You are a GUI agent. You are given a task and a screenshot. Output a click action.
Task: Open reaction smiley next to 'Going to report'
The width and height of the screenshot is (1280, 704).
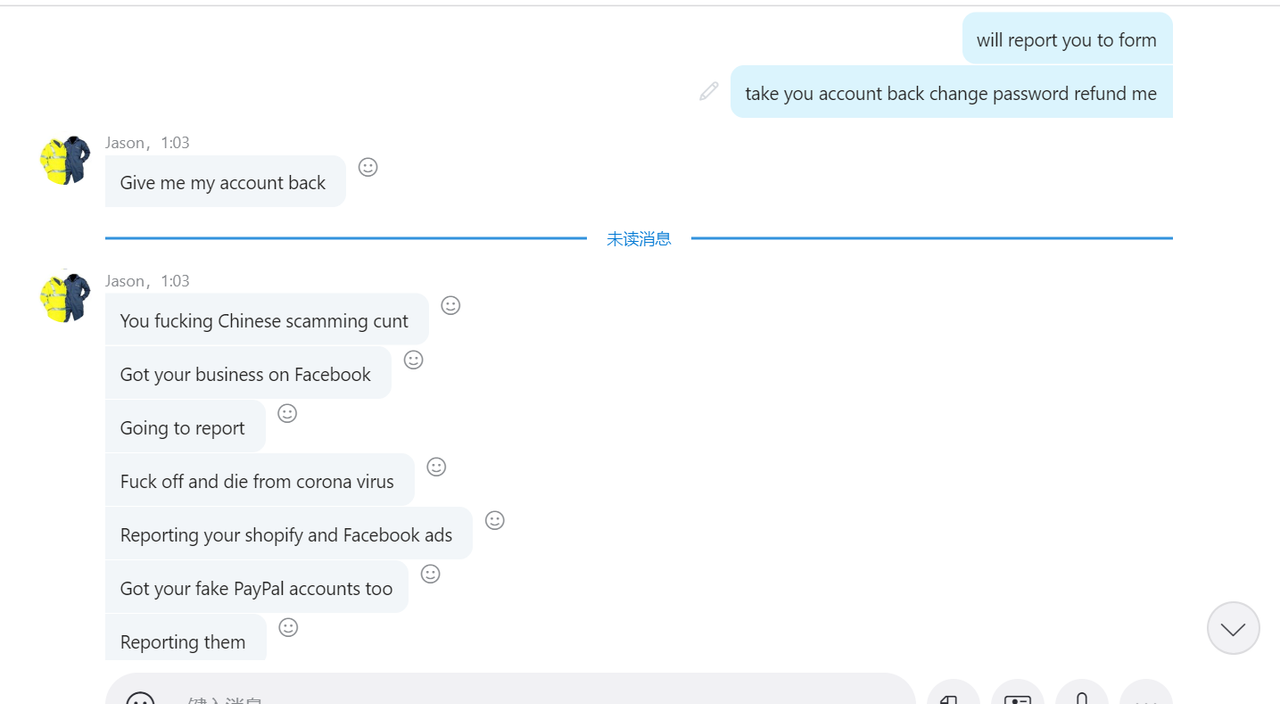click(287, 413)
